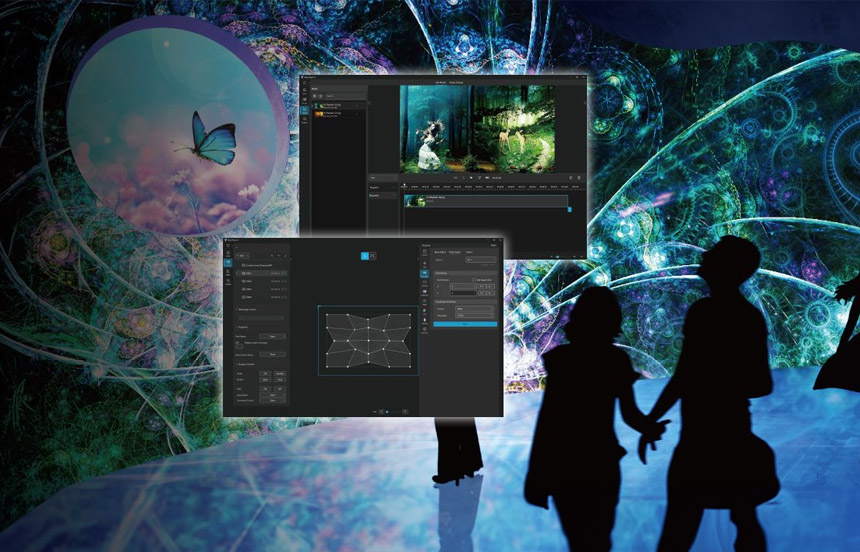
Task: Select the grid tool beside the pointer tool
Action: pyautogui.click(x=372, y=257)
